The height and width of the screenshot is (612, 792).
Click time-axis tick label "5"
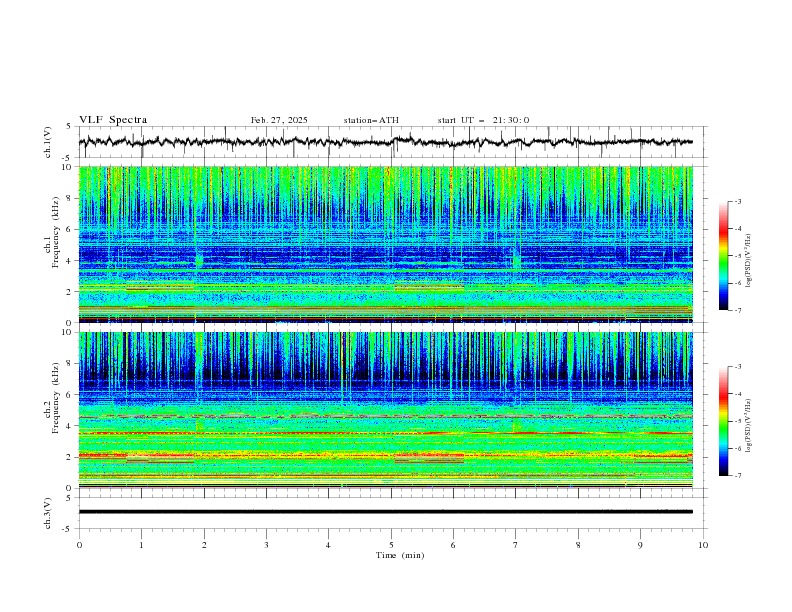point(391,545)
